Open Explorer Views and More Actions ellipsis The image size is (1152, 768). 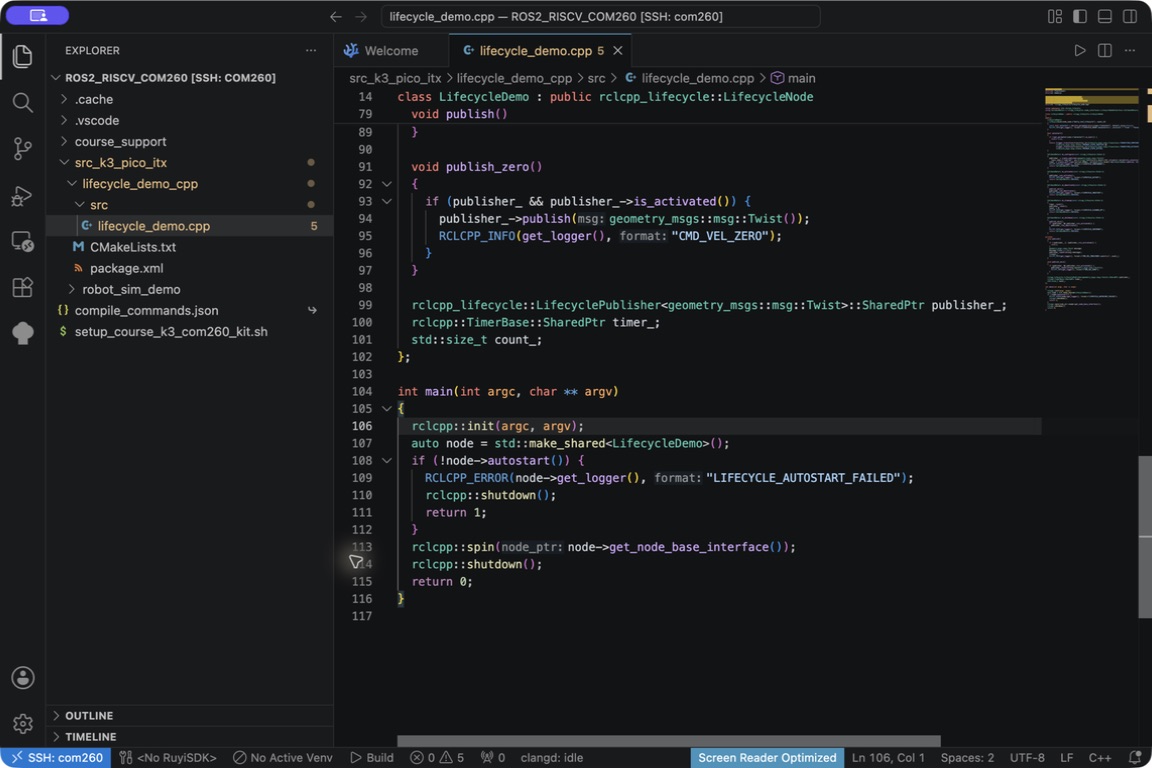coord(311,51)
